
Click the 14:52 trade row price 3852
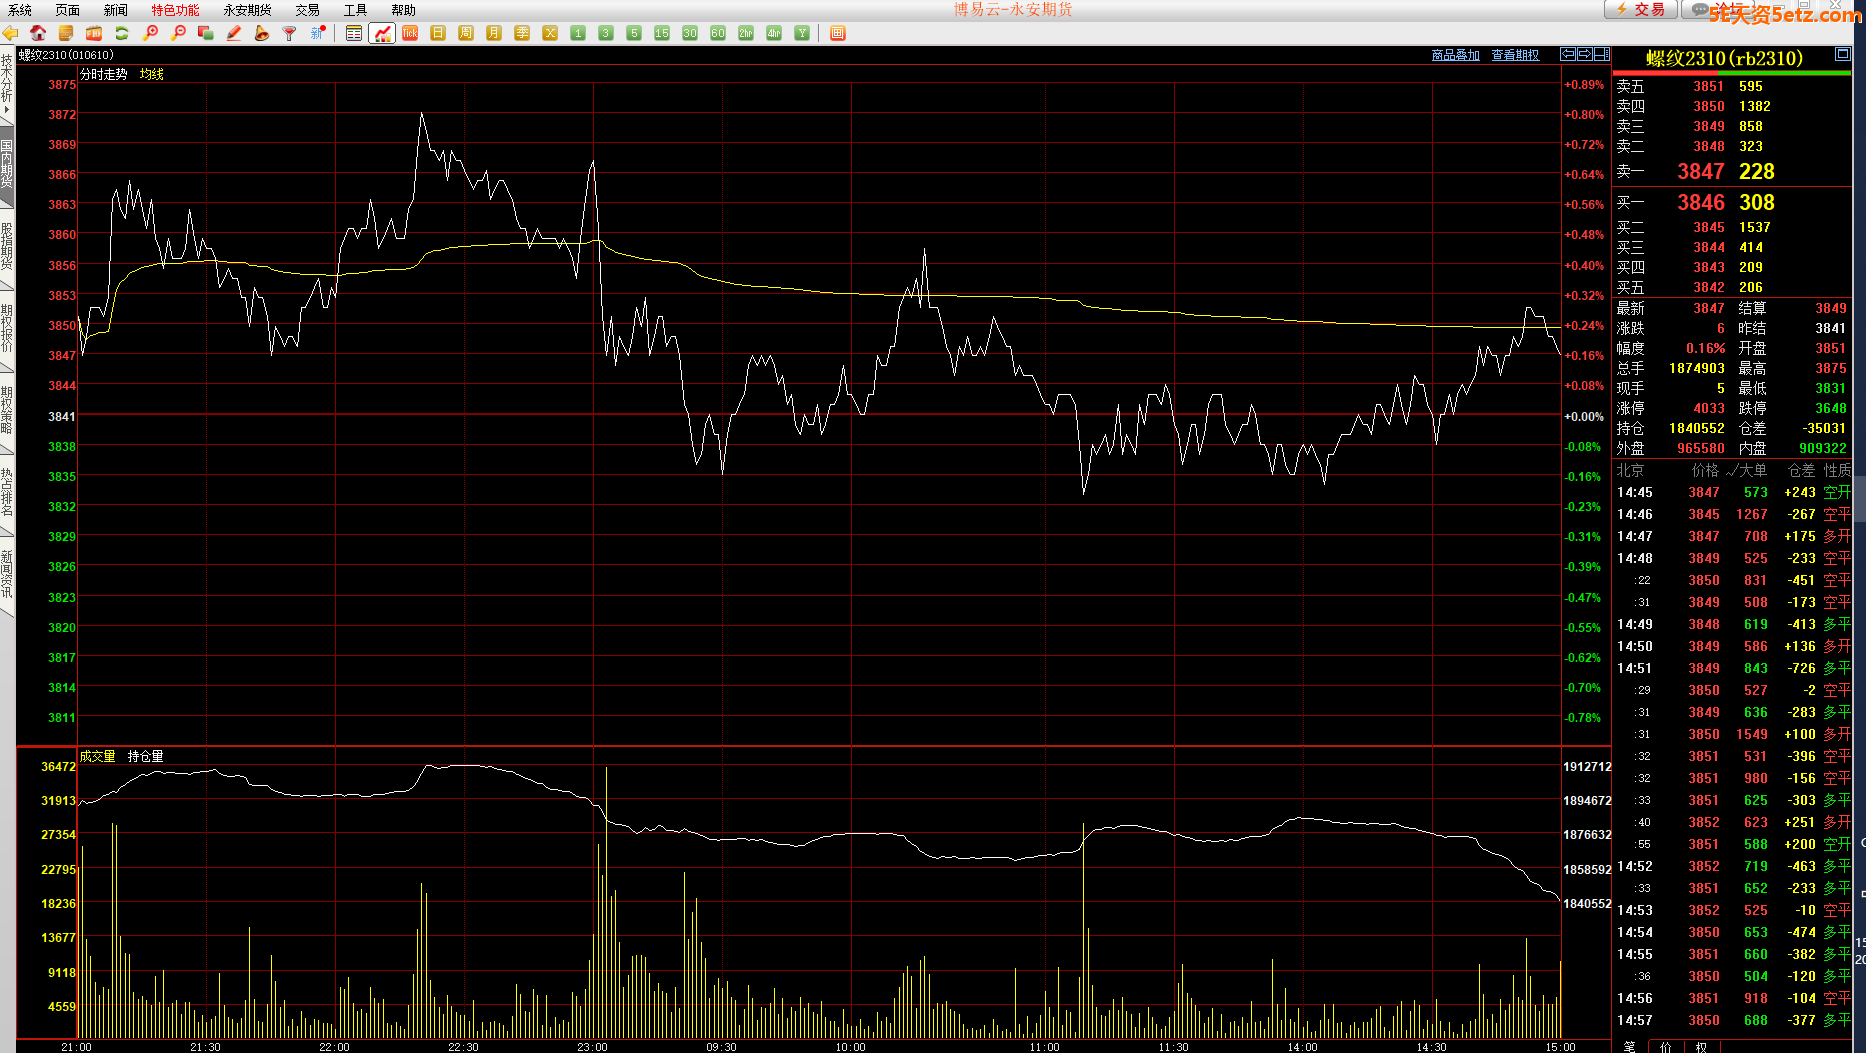coord(1704,866)
